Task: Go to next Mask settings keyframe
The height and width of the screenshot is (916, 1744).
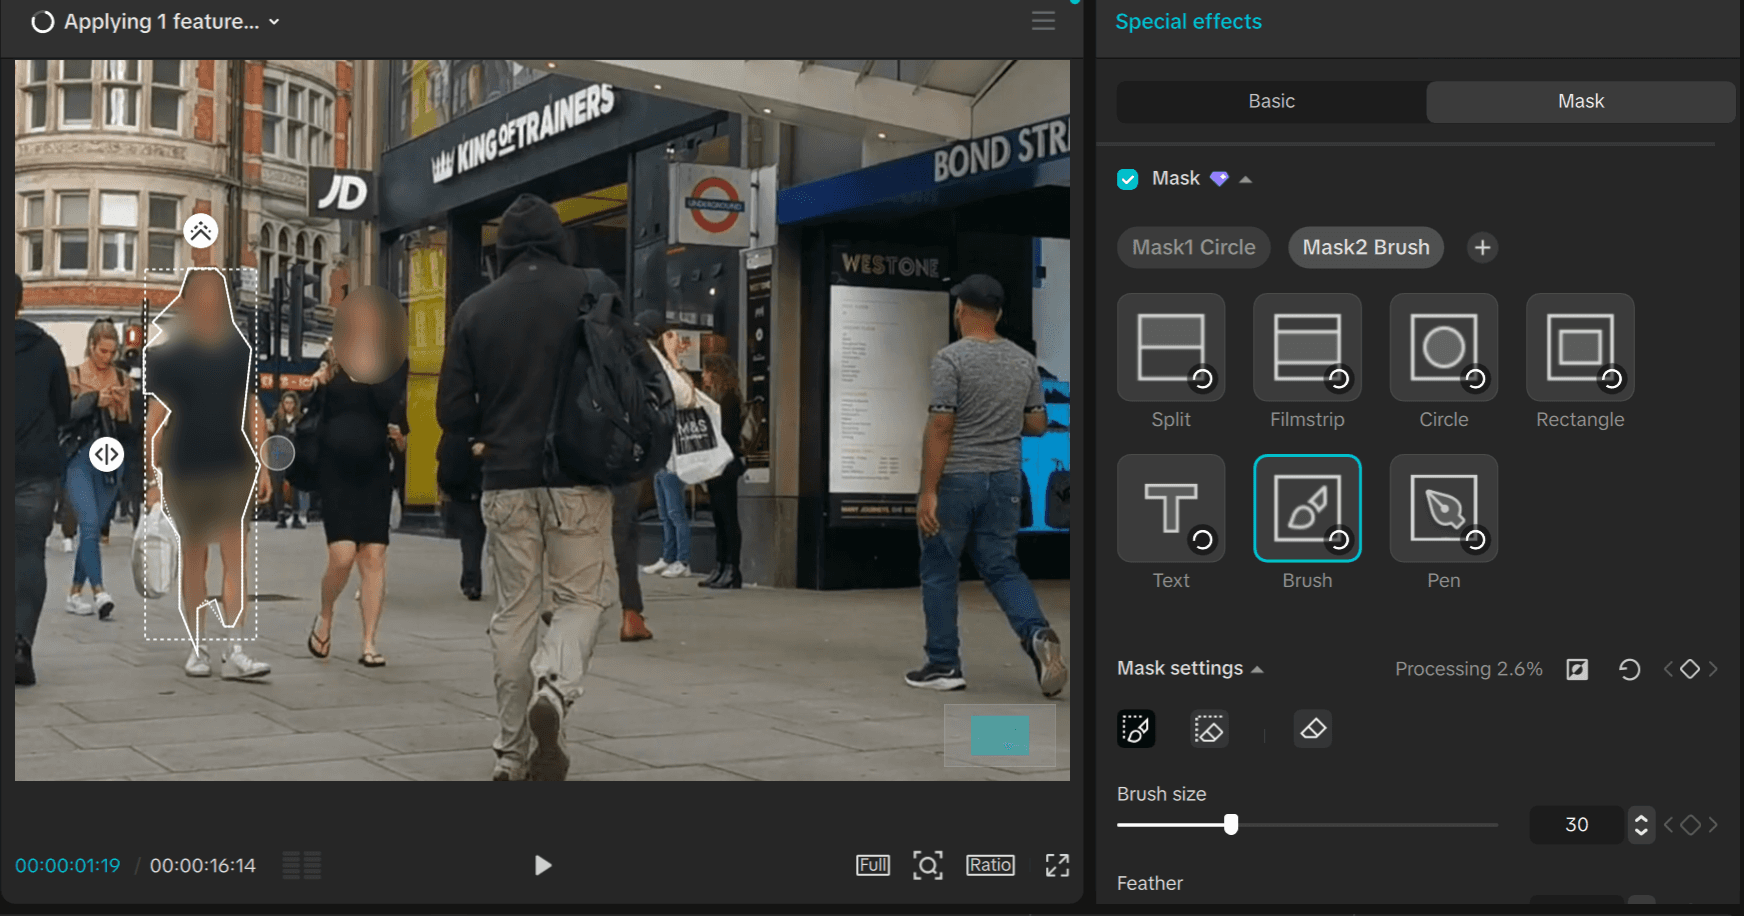Action: [x=1713, y=669]
